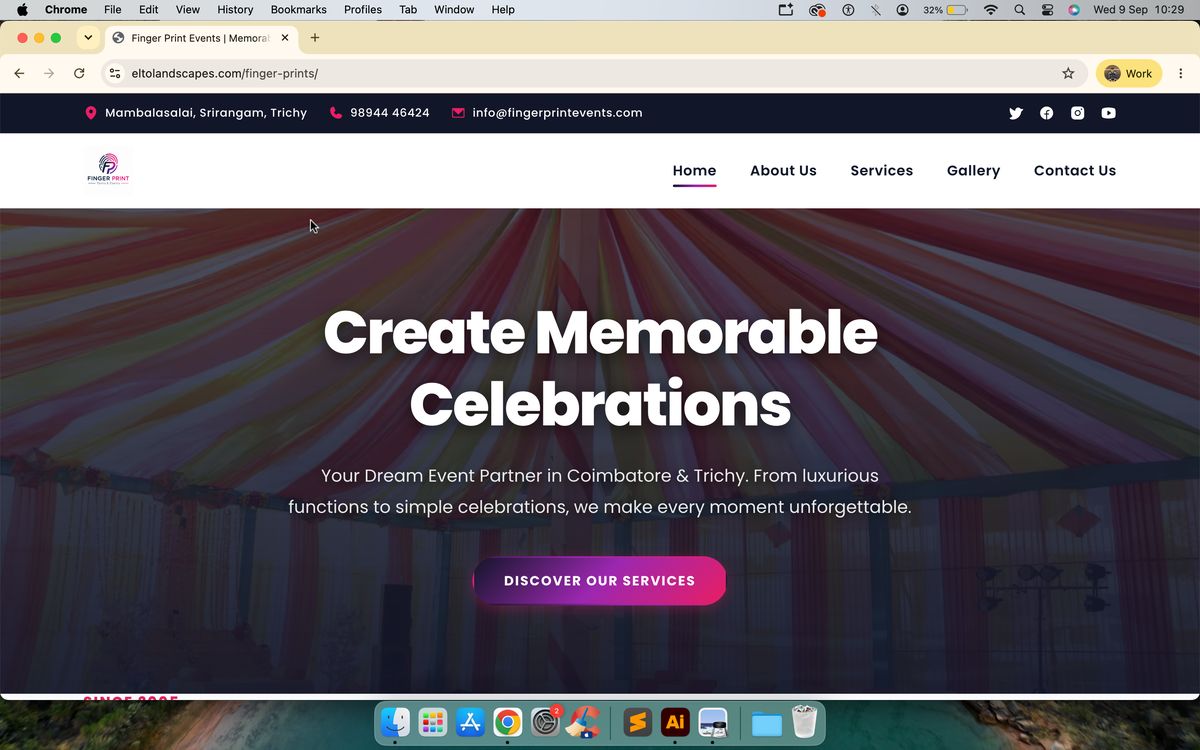Open the Bookmarks menu
This screenshot has width=1200, height=750.
[299, 10]
